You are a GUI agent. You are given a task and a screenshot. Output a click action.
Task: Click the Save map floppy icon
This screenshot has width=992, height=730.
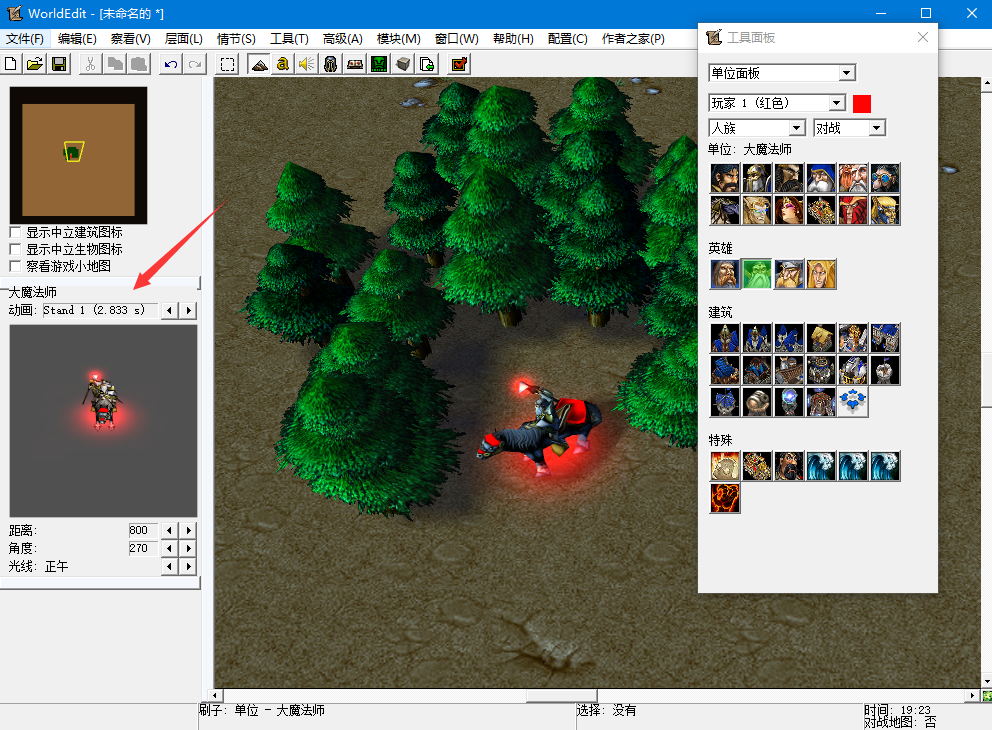click(x=59, y=64)
